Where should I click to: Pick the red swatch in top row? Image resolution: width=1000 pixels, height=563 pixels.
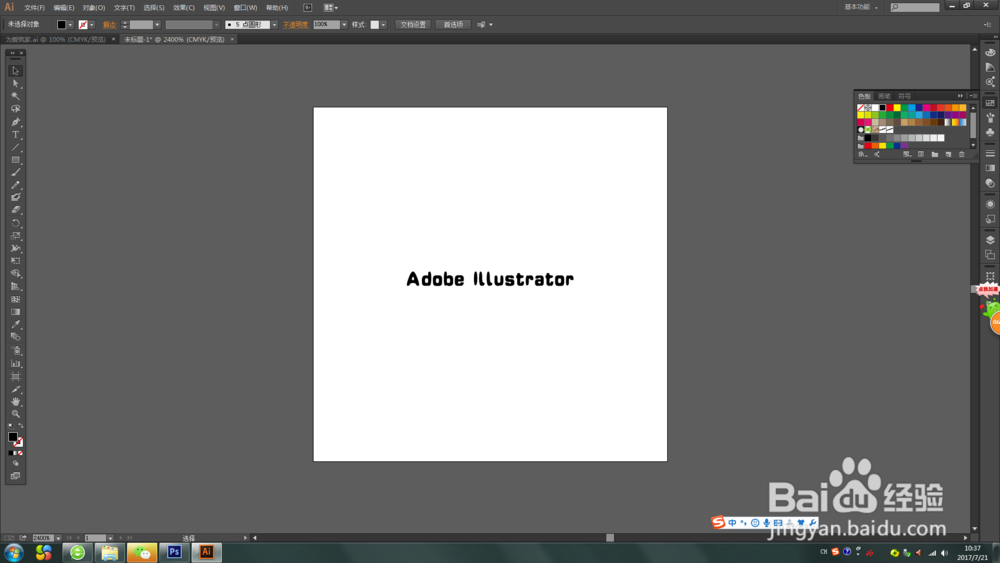(x=890, y=108)
